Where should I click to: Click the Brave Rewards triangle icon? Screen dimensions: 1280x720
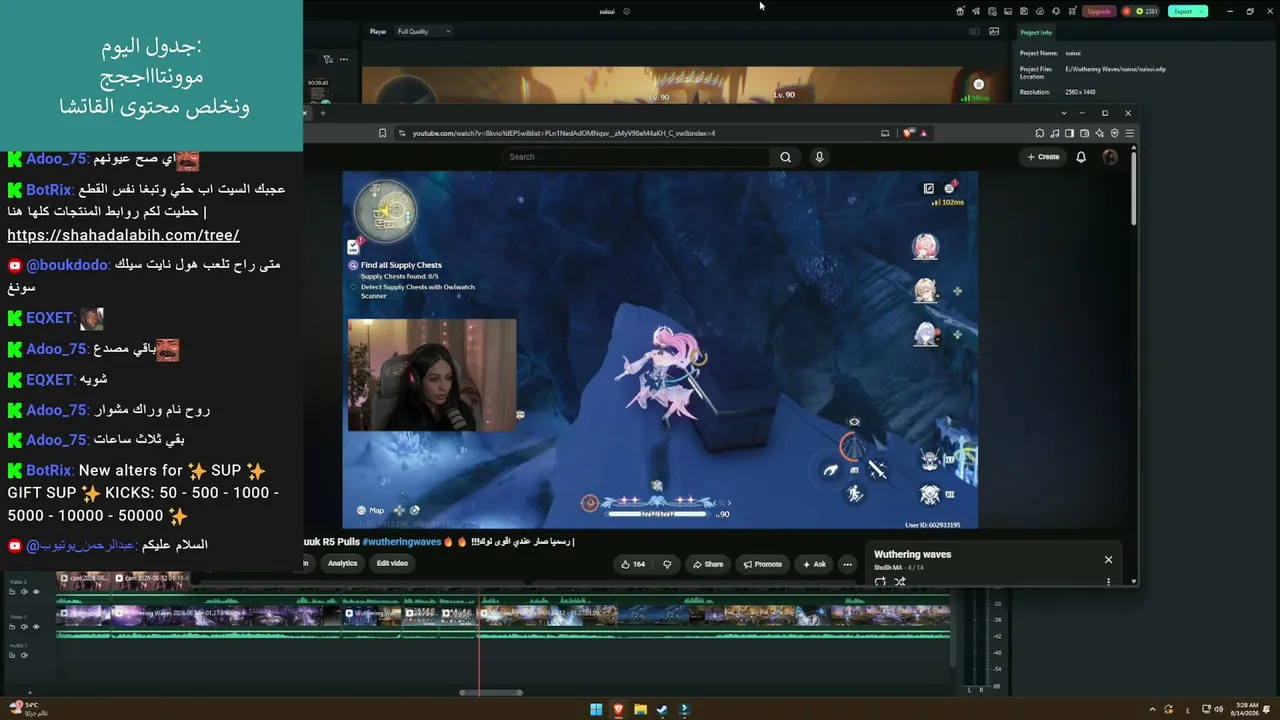click(923, 133)
